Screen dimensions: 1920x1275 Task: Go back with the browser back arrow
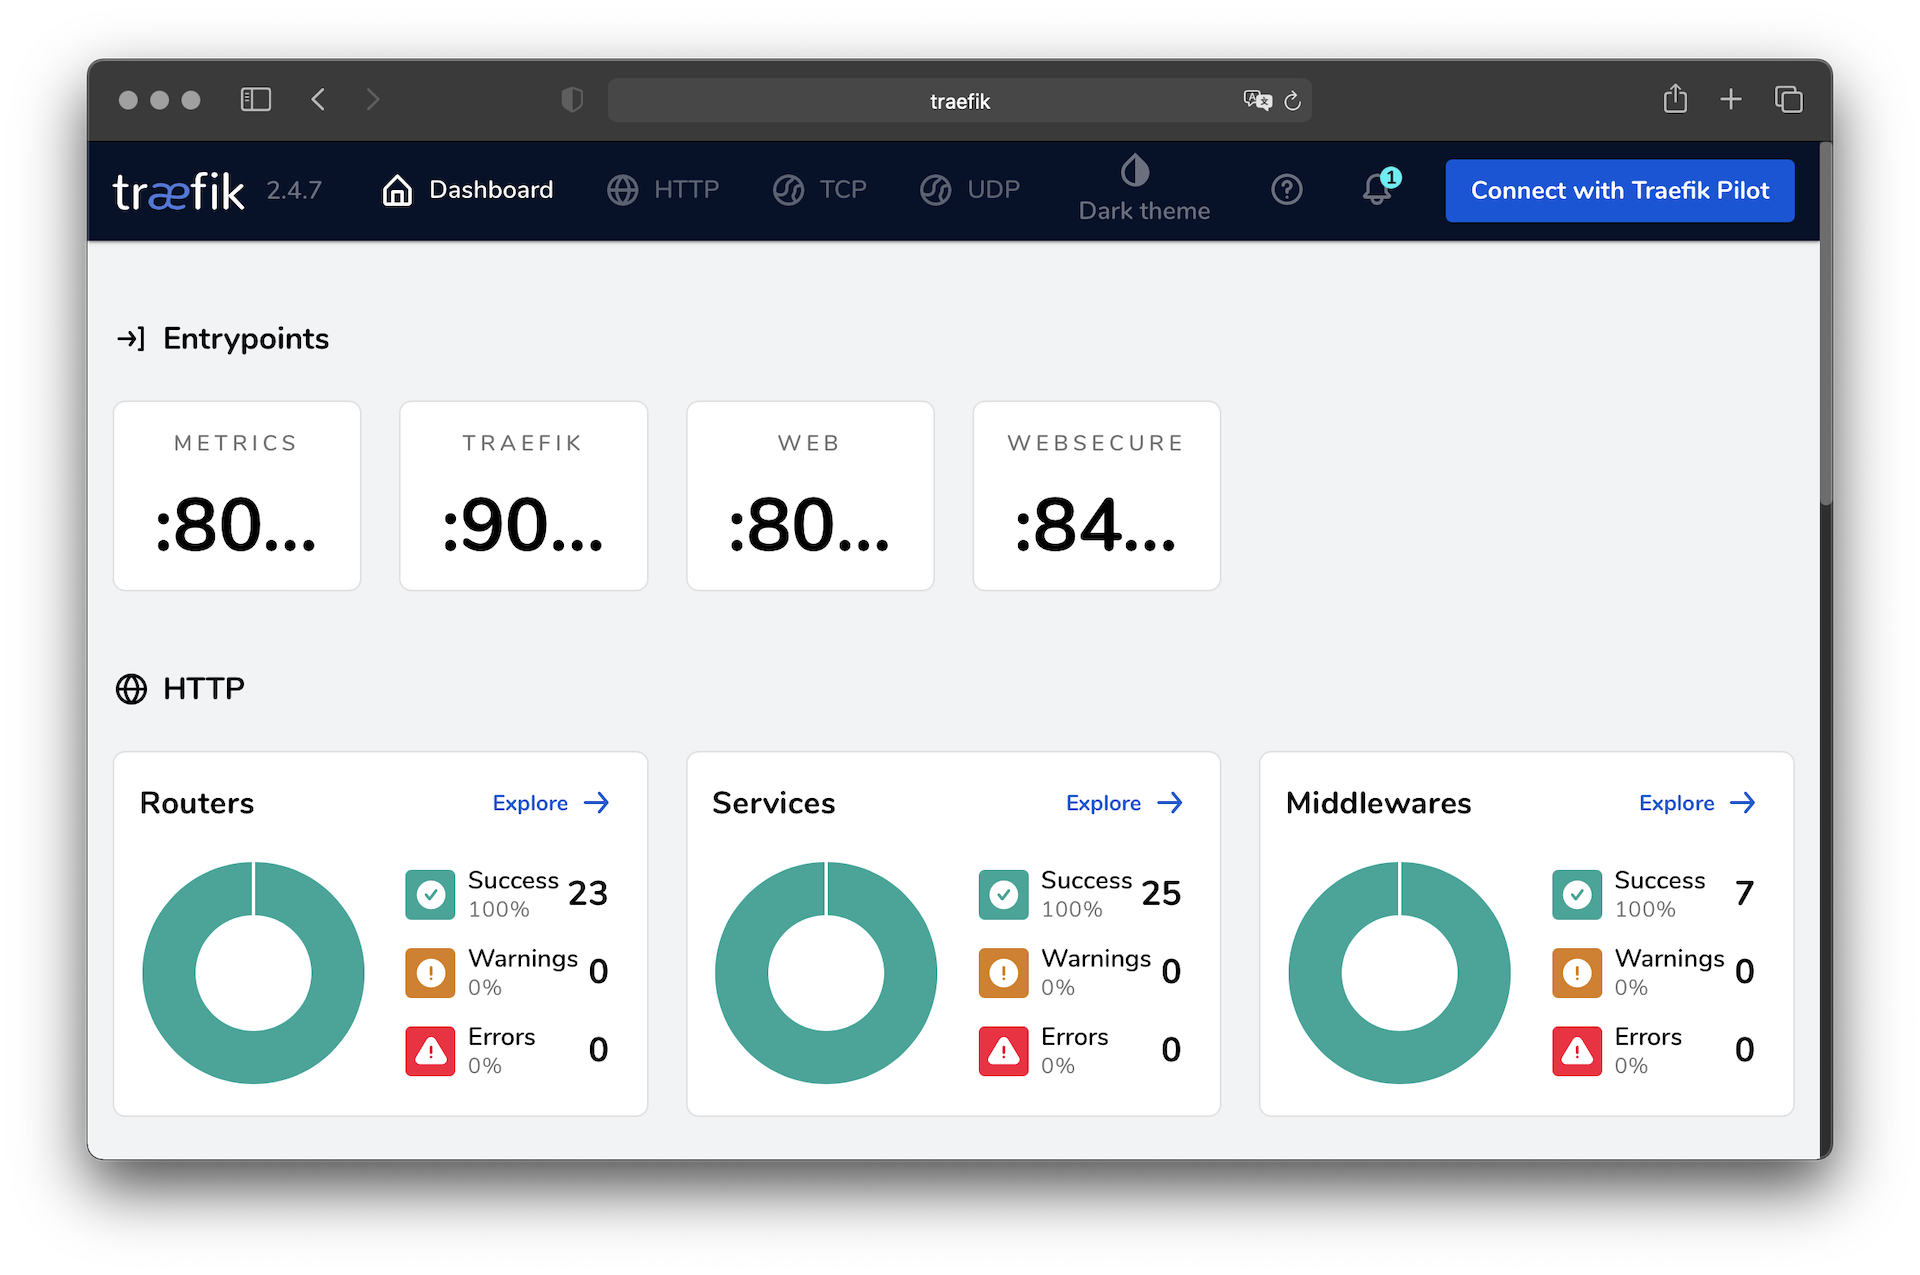pyautogui.click(x=318, y=99)
